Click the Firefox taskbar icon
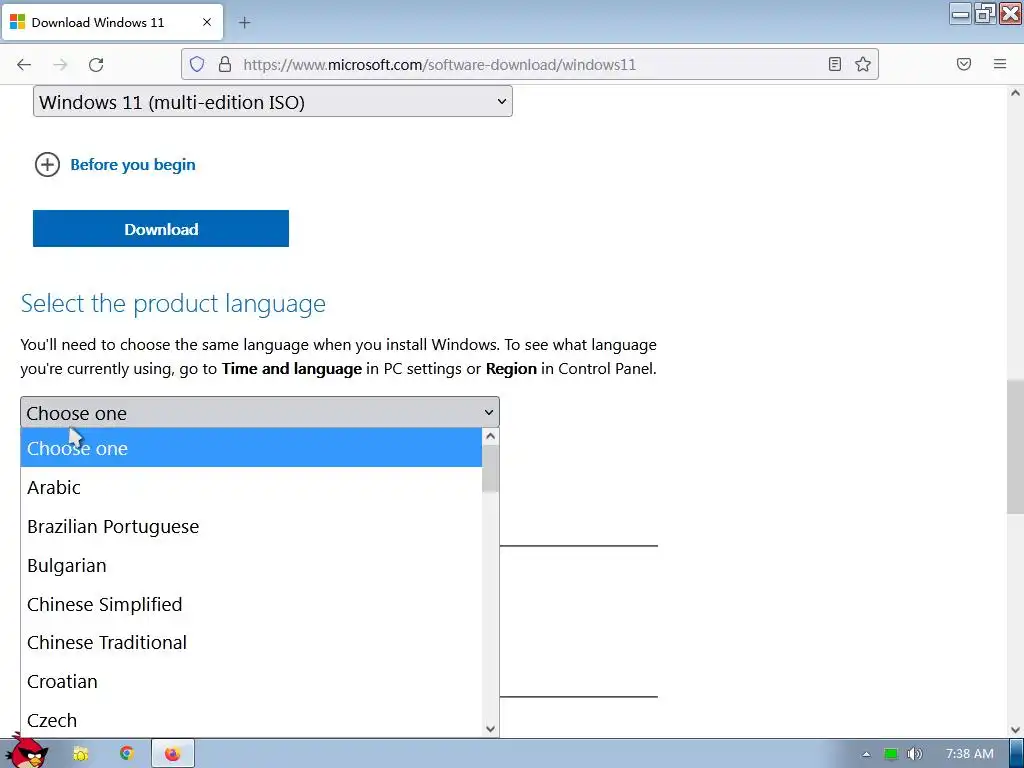The image size is (1024, 768). pyautogui.click(x=172, y=754)
